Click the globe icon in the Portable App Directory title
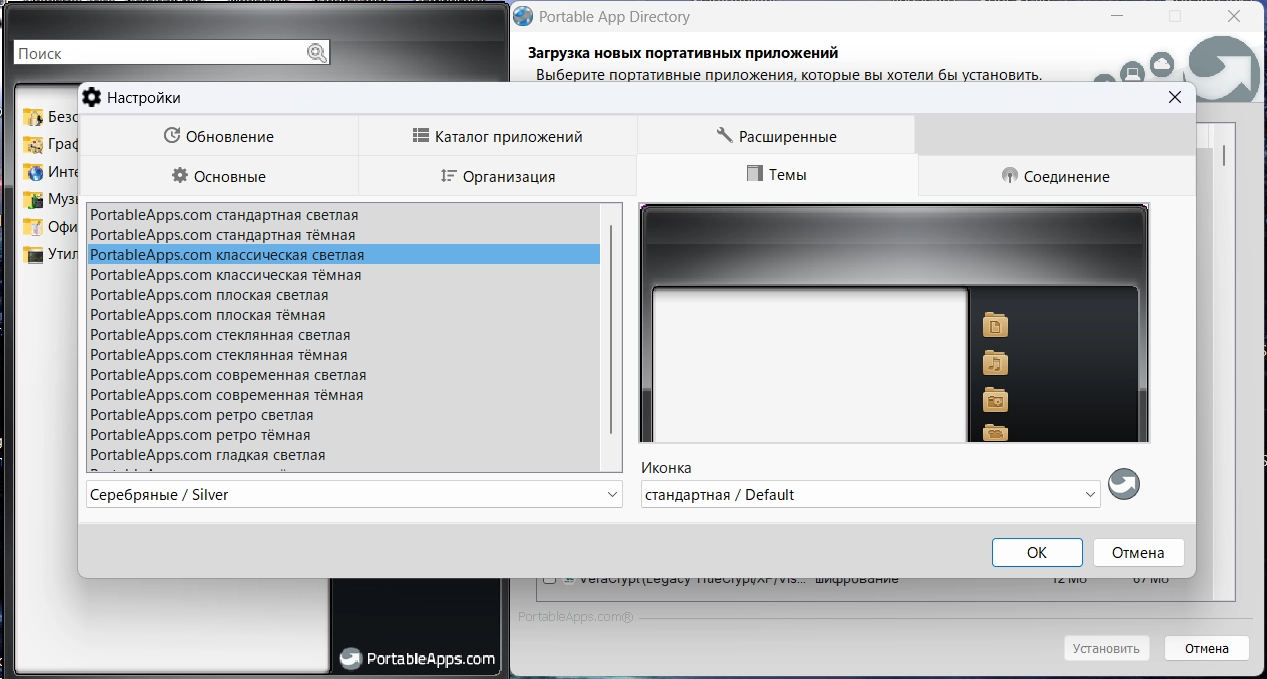This screenshot has height=679, width=1267. [523, 16]
